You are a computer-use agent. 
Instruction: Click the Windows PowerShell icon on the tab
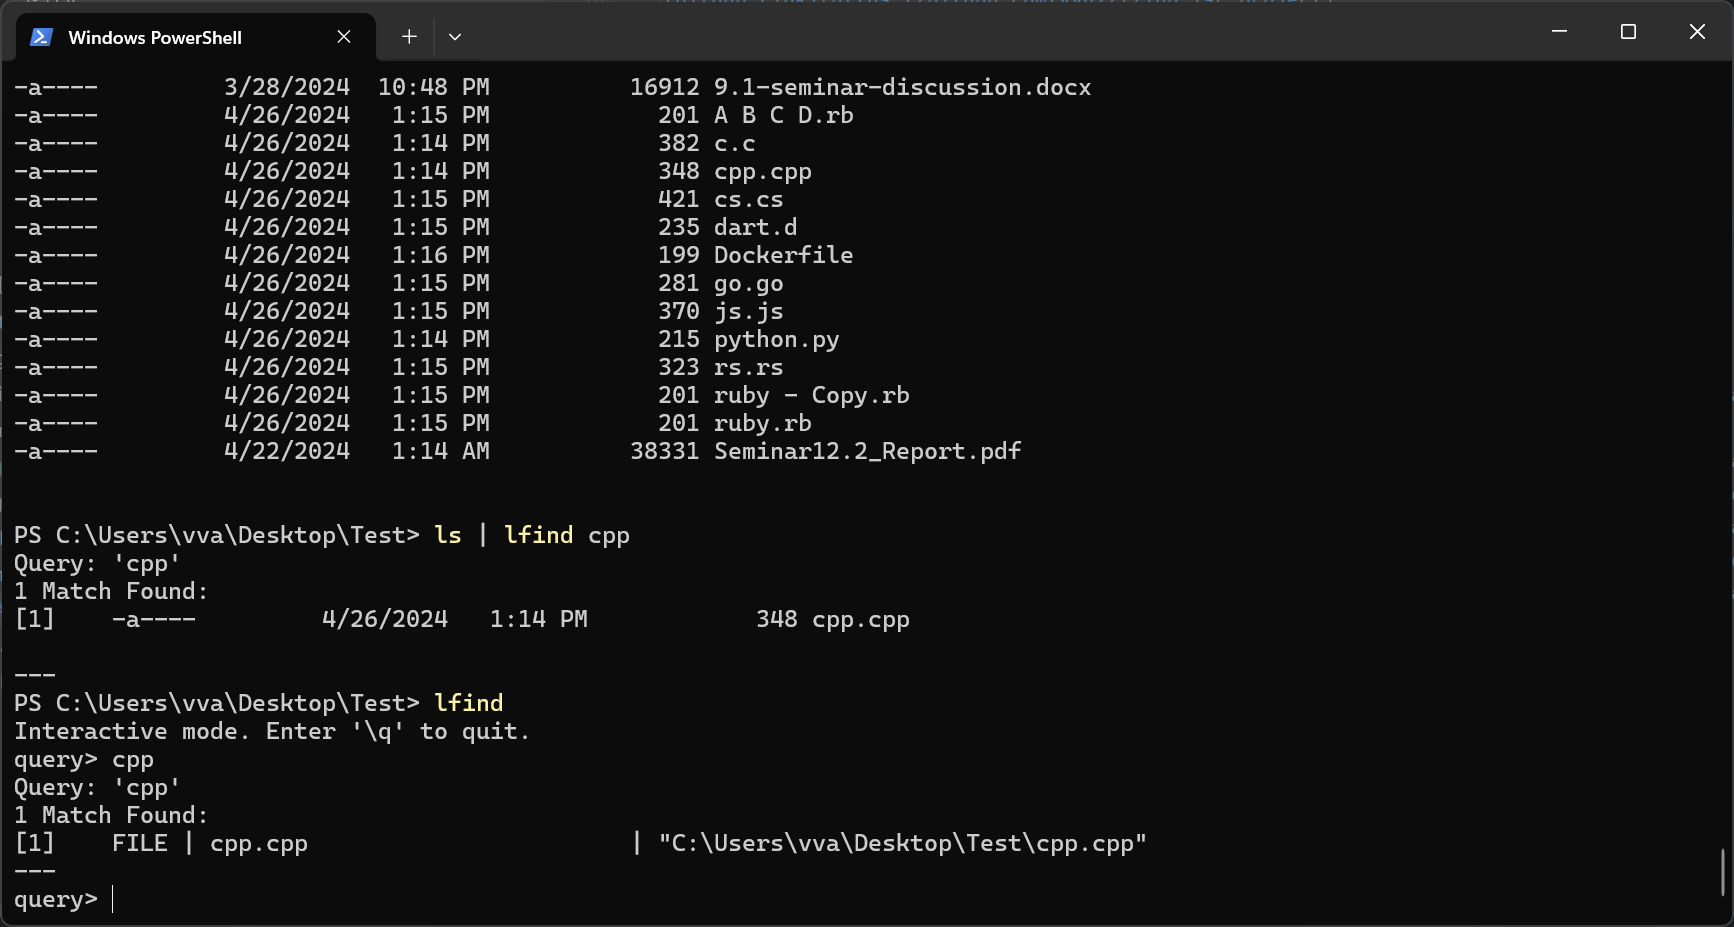tap(40, 37)
